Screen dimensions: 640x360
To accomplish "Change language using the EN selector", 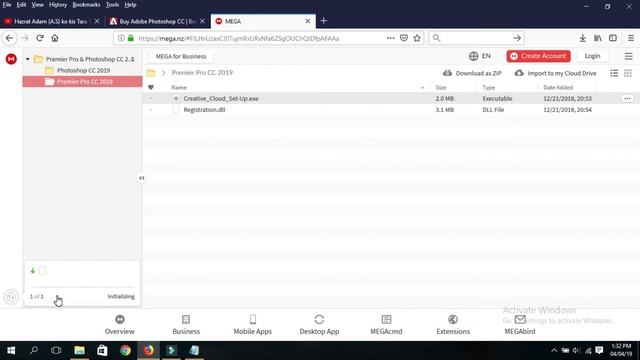I will pos(480,56).
